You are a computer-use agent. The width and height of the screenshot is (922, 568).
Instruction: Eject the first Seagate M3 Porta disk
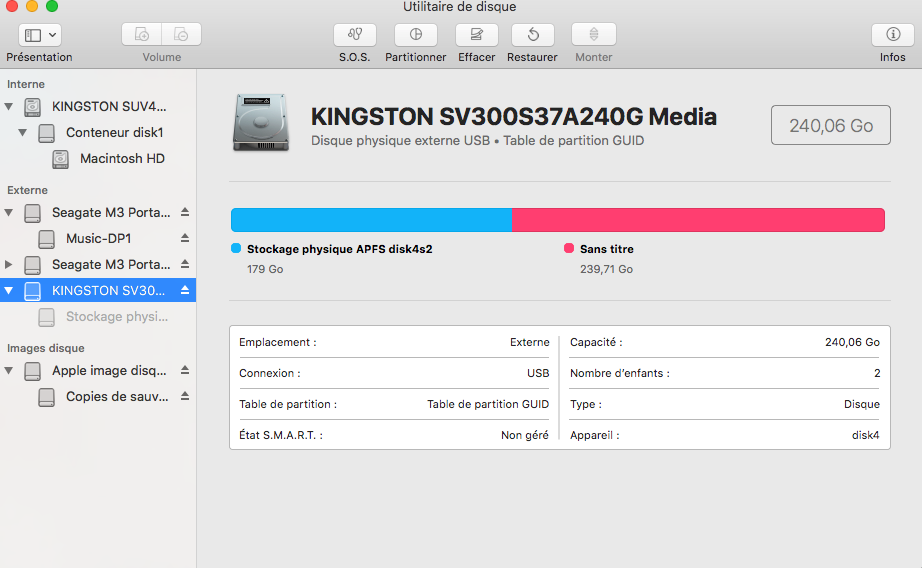(185, 212)
